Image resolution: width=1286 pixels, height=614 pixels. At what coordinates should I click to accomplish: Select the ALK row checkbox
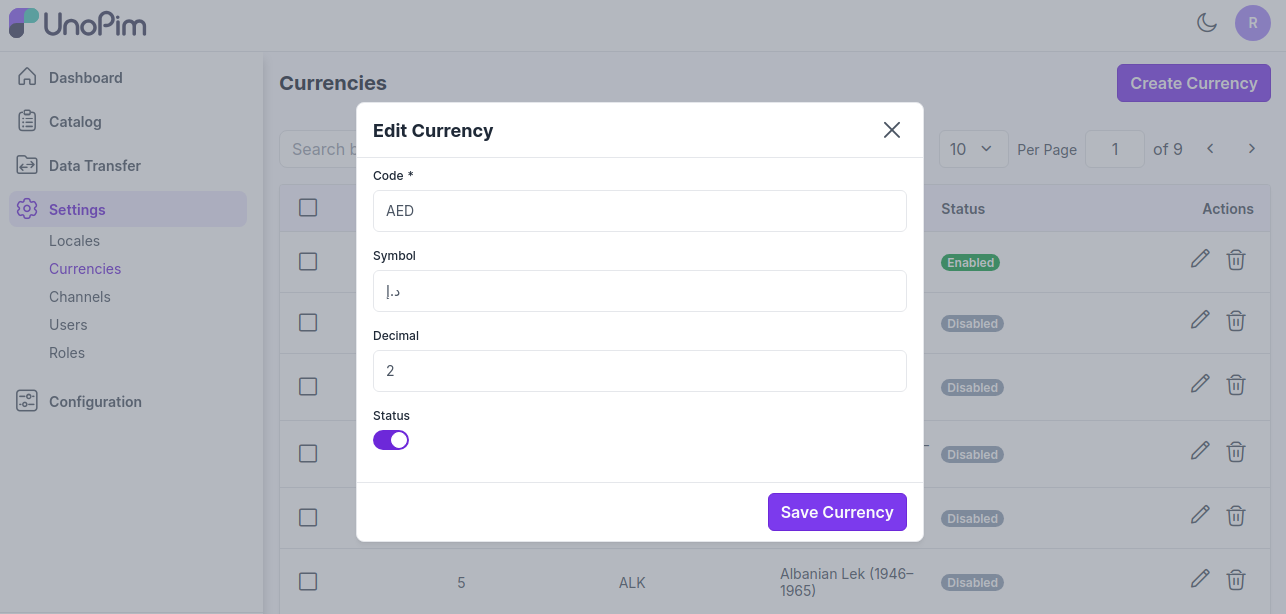(308, 581)
